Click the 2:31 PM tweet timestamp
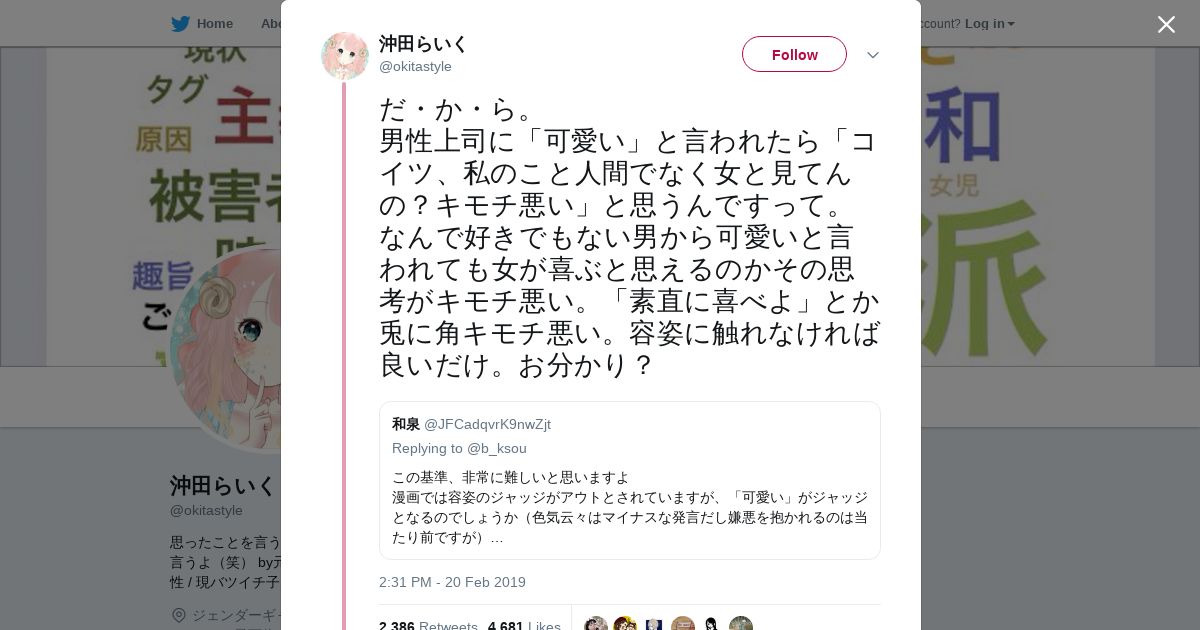The image size is (1200, 630). (452, 582)
